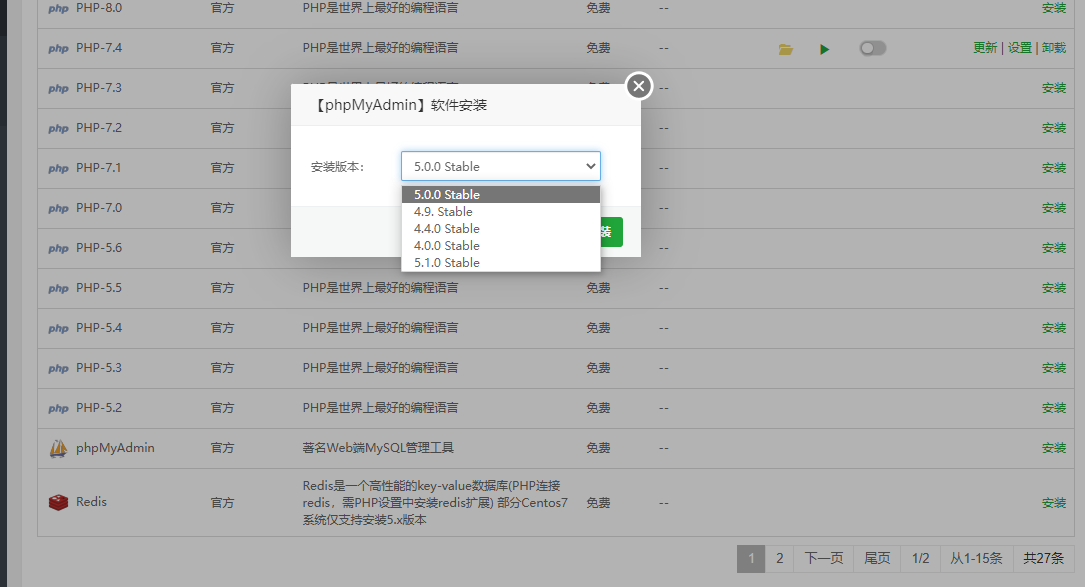Click php icon beside PHP-7.0
Screen dimensions: 1085x587
58,209
